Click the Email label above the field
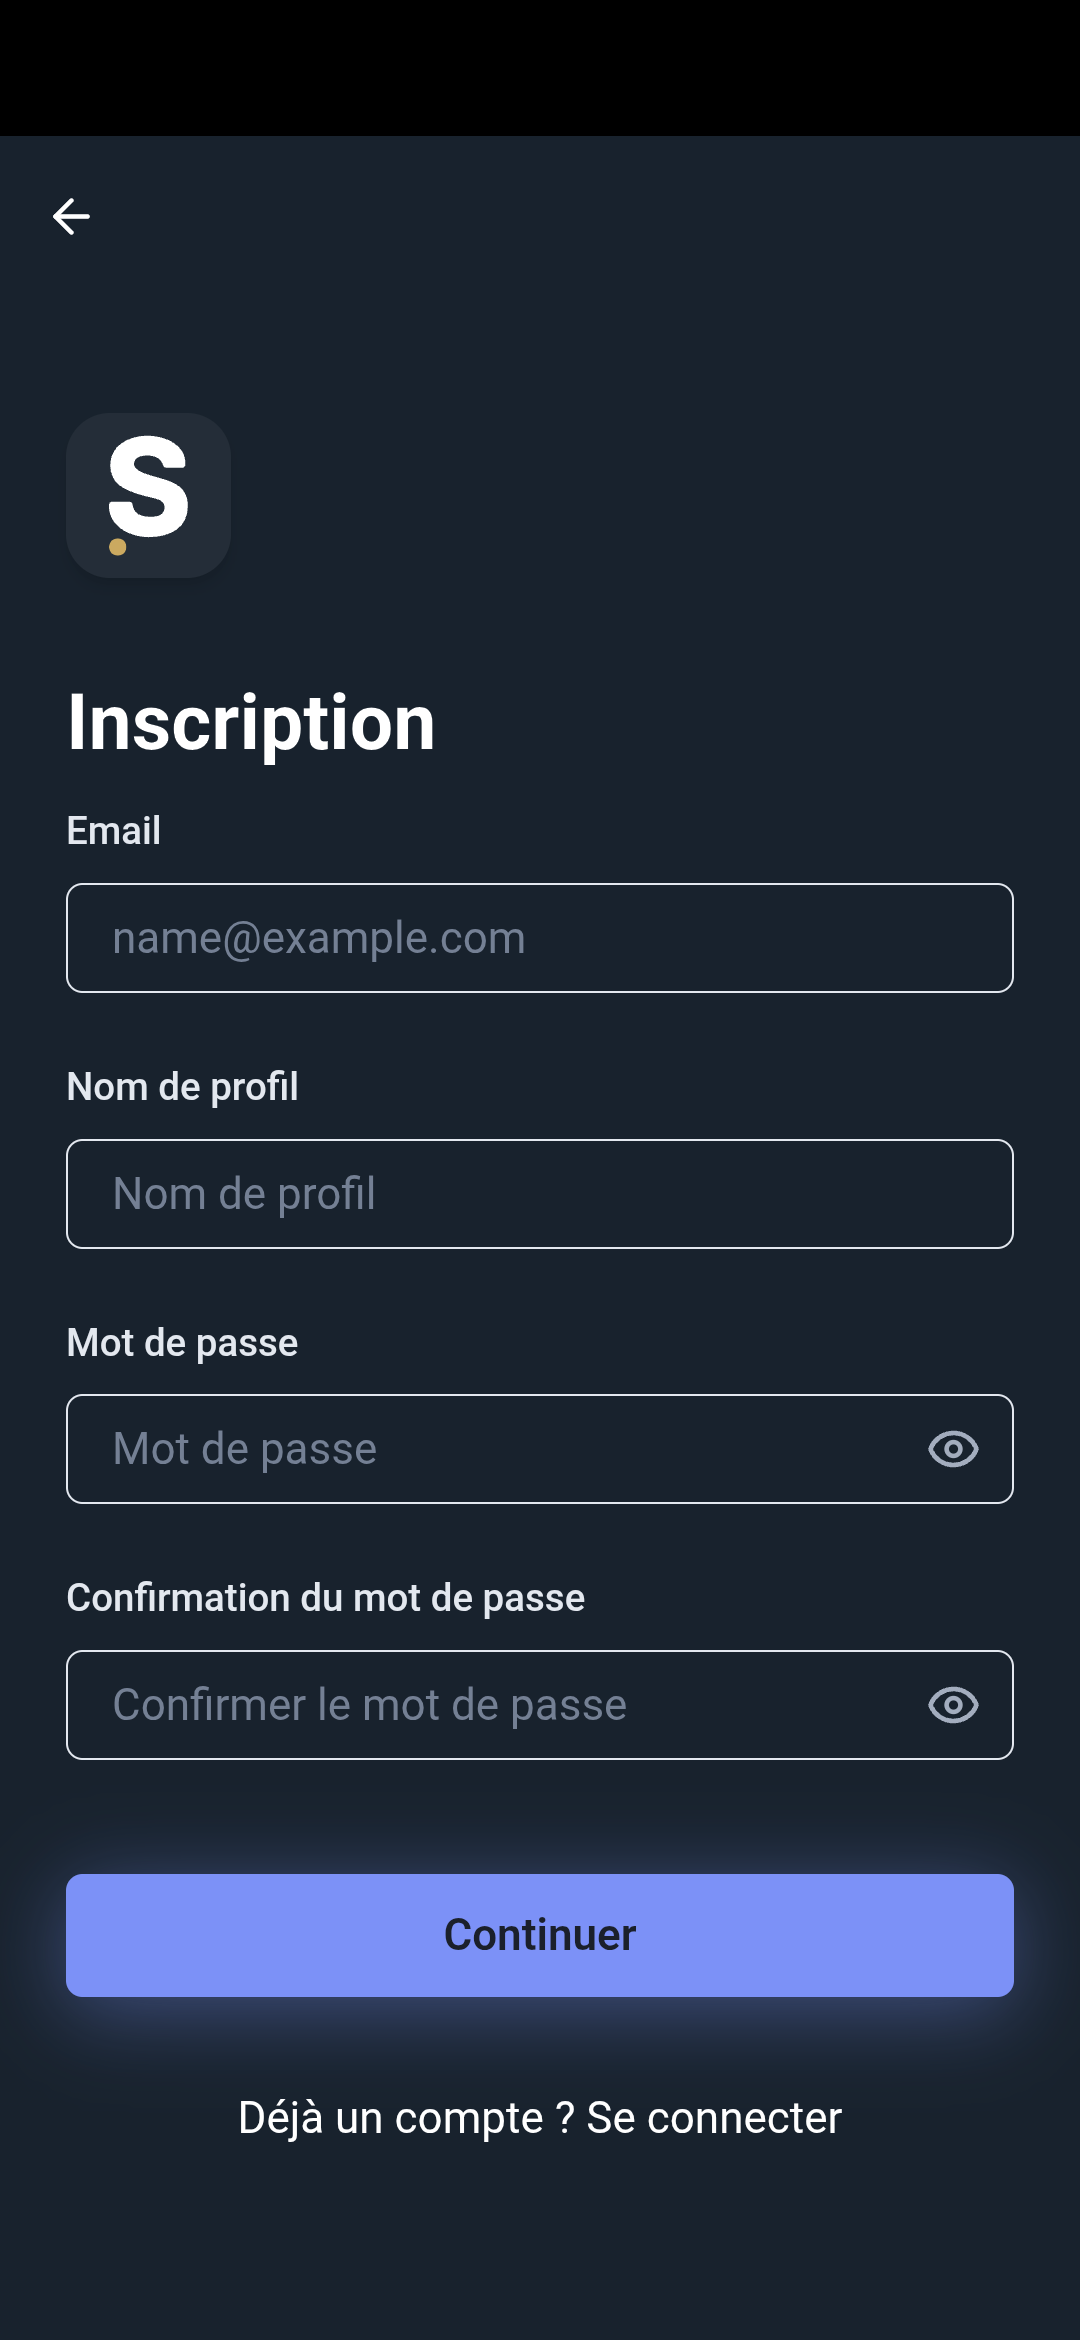The height and width of the screenshot is (2340, 1080). click(113, 831)
